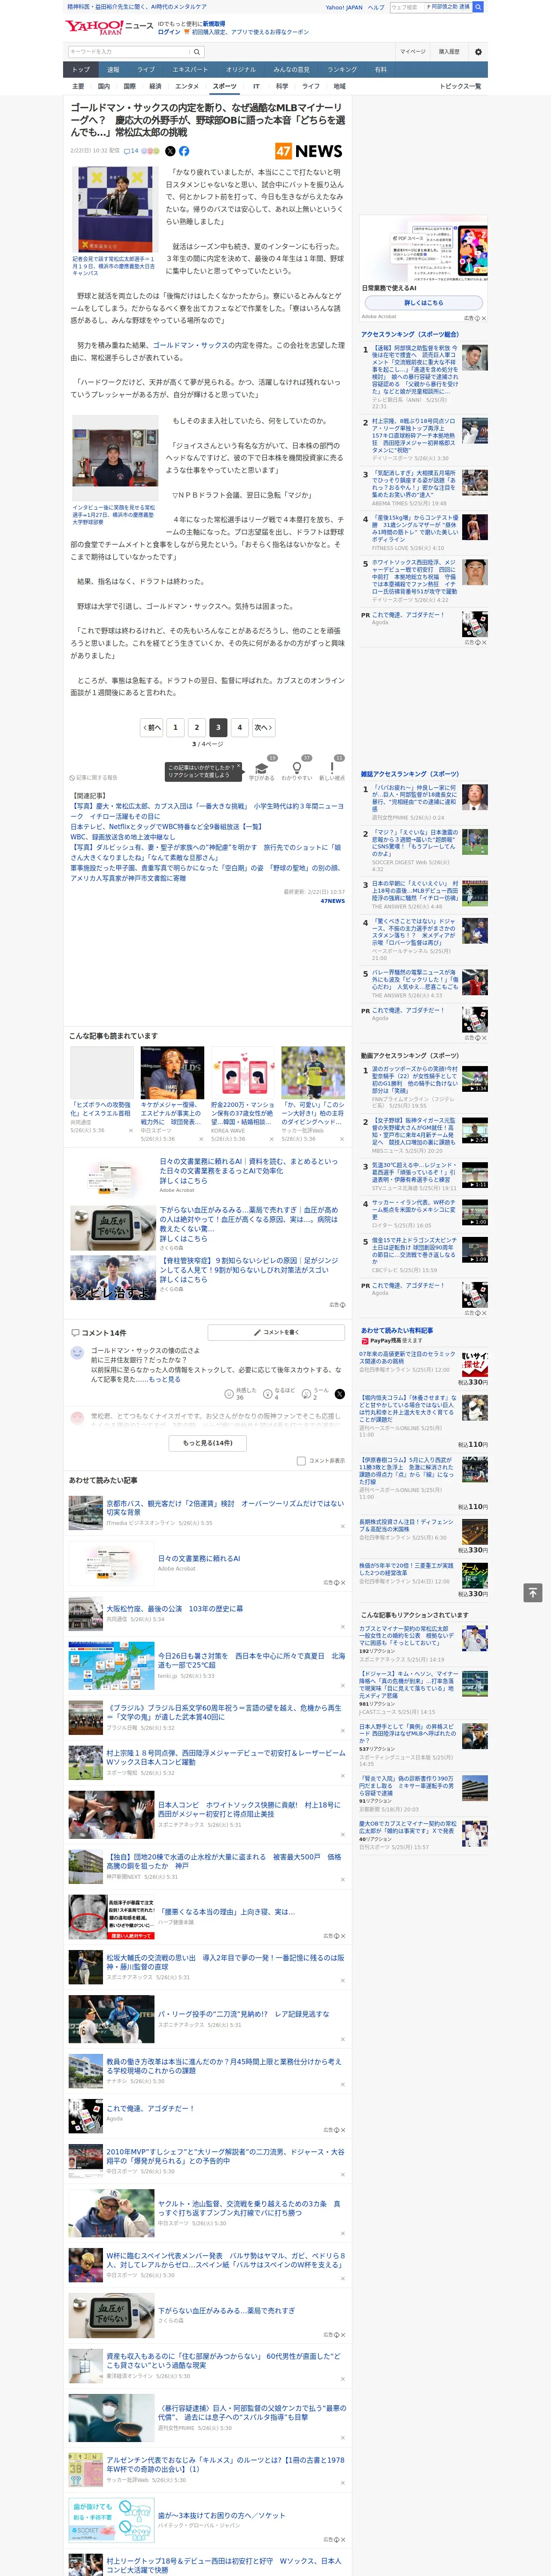Click ヘルプ link at top
This screenshot has width=551, height=2576.
[376, 7]
